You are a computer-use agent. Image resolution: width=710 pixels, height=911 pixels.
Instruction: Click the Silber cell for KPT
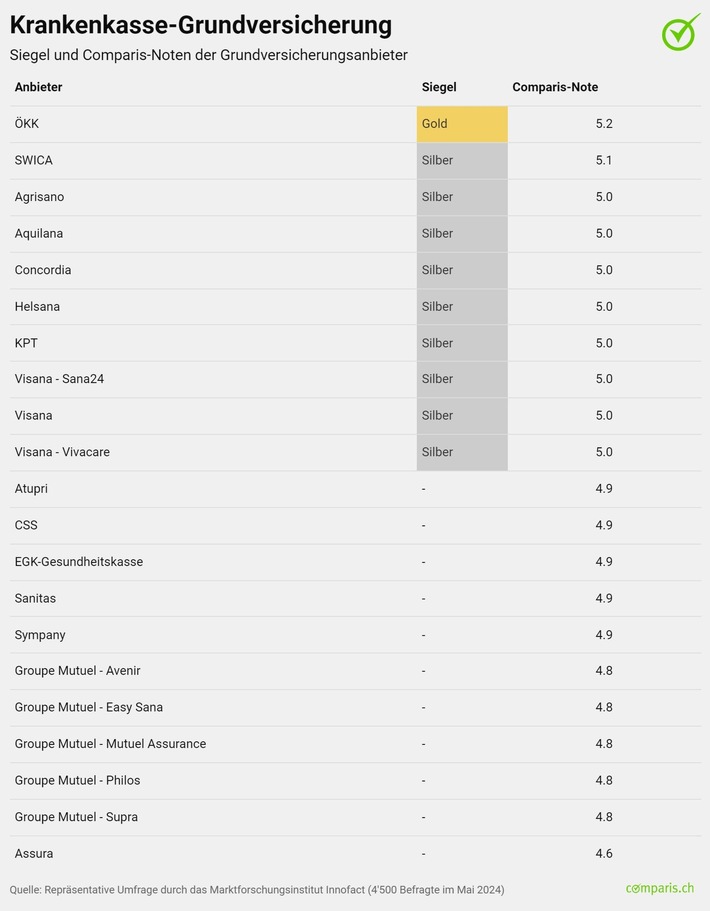click(461, 343)
